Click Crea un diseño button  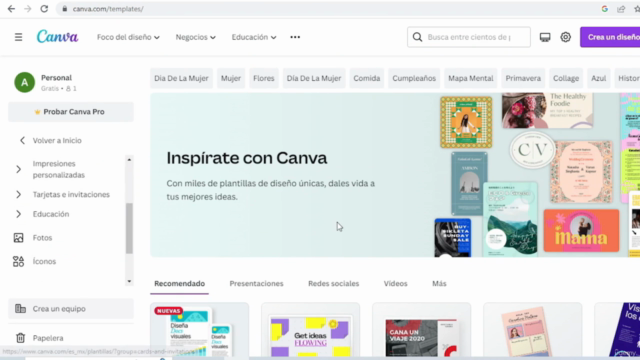pos(610,37)
